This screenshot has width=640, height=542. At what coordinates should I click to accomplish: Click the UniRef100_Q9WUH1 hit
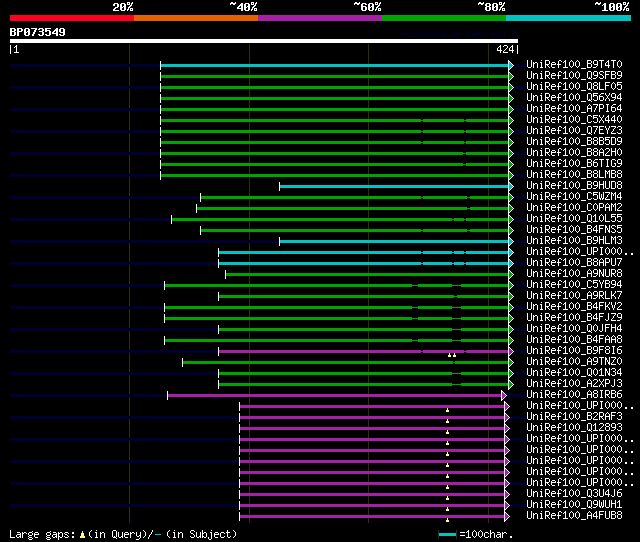[x=574, y=505]
